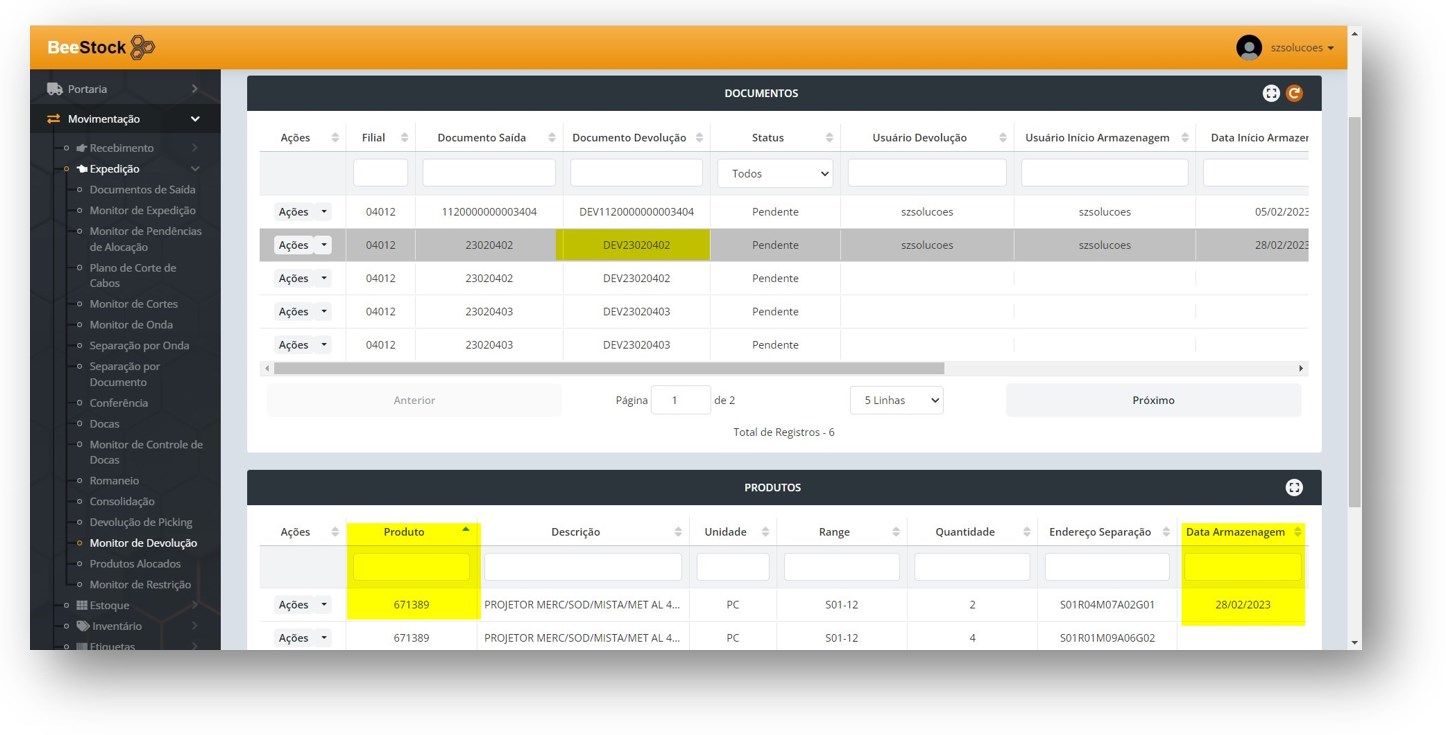Click the expand icon in Produtos header
This screenshot has height=735, width=1446.
1294,488
